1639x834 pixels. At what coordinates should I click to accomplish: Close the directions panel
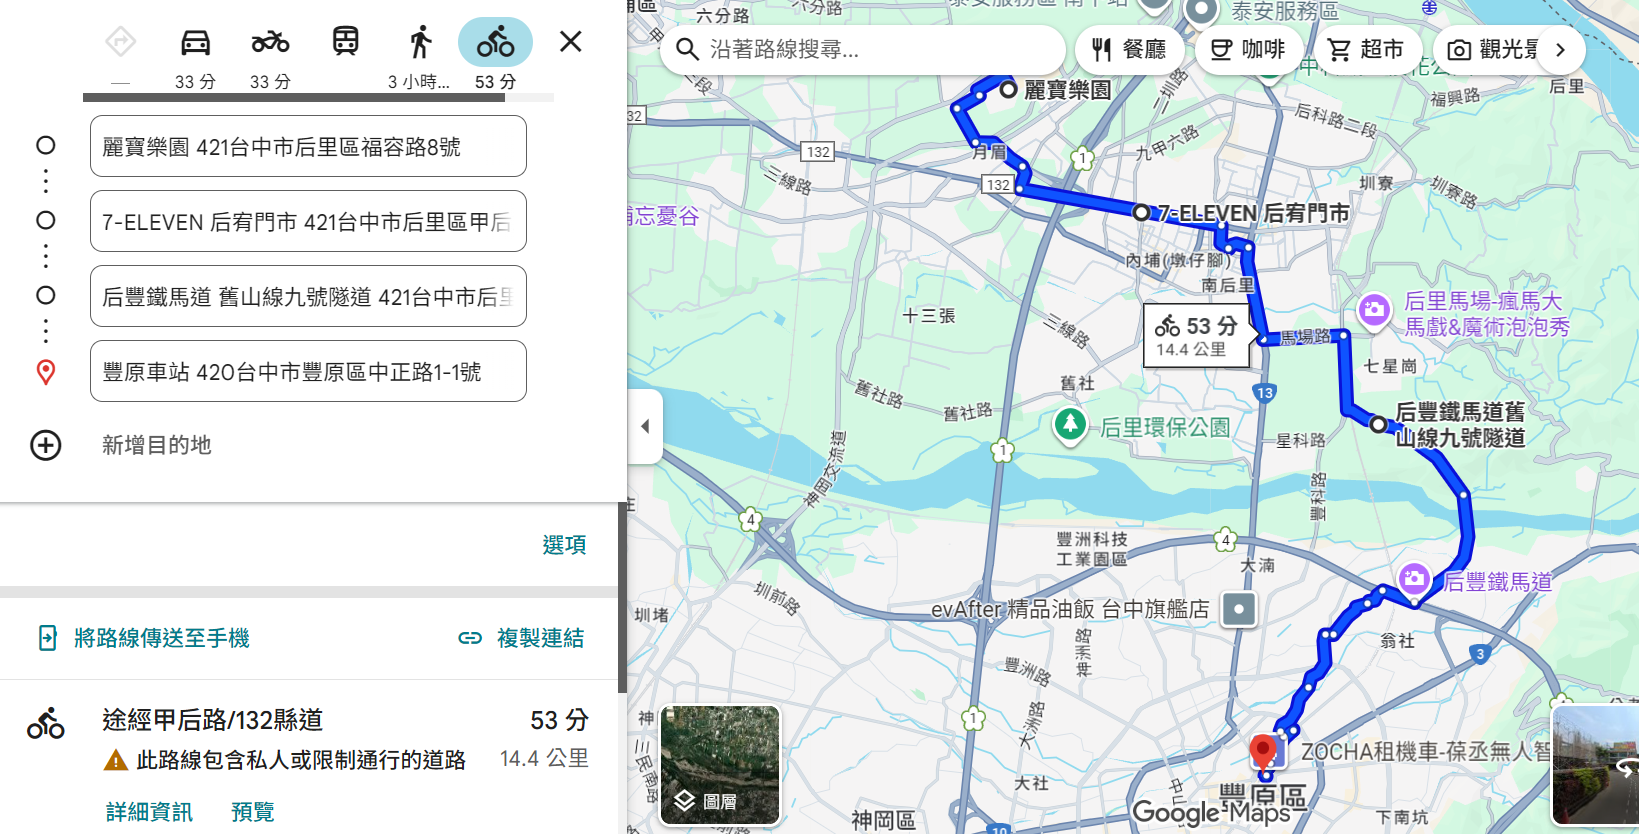click(570, 42)
